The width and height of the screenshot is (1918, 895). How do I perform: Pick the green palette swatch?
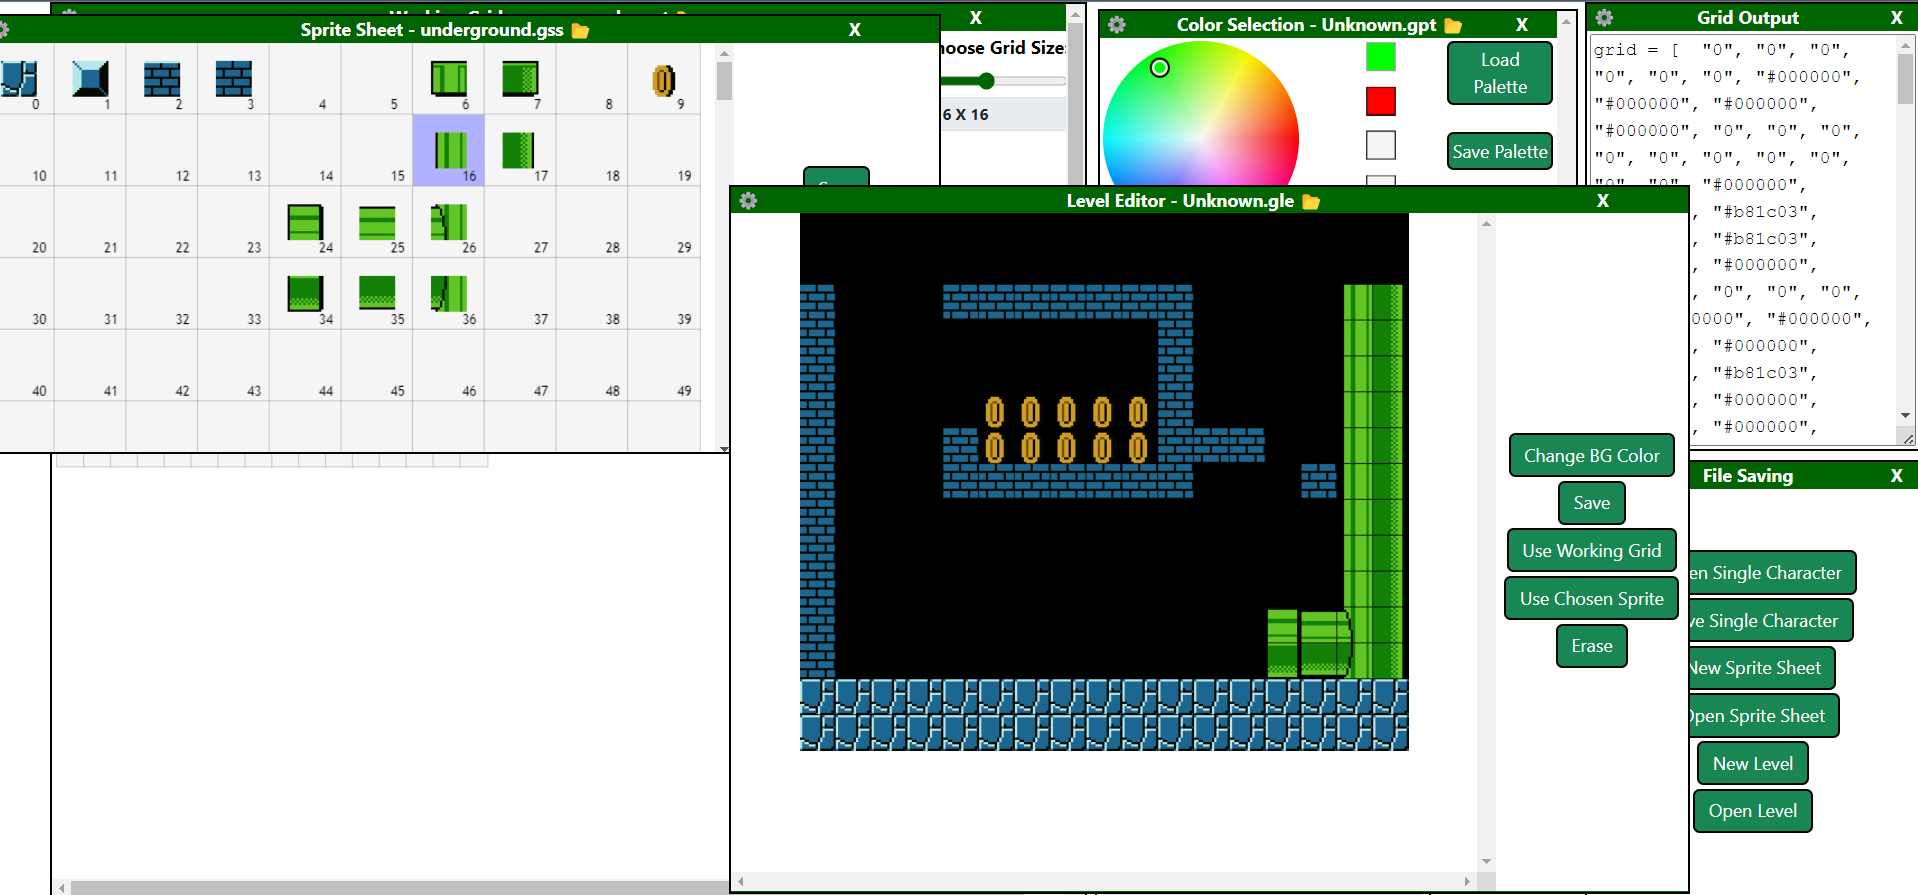[x=1381, y=57]
